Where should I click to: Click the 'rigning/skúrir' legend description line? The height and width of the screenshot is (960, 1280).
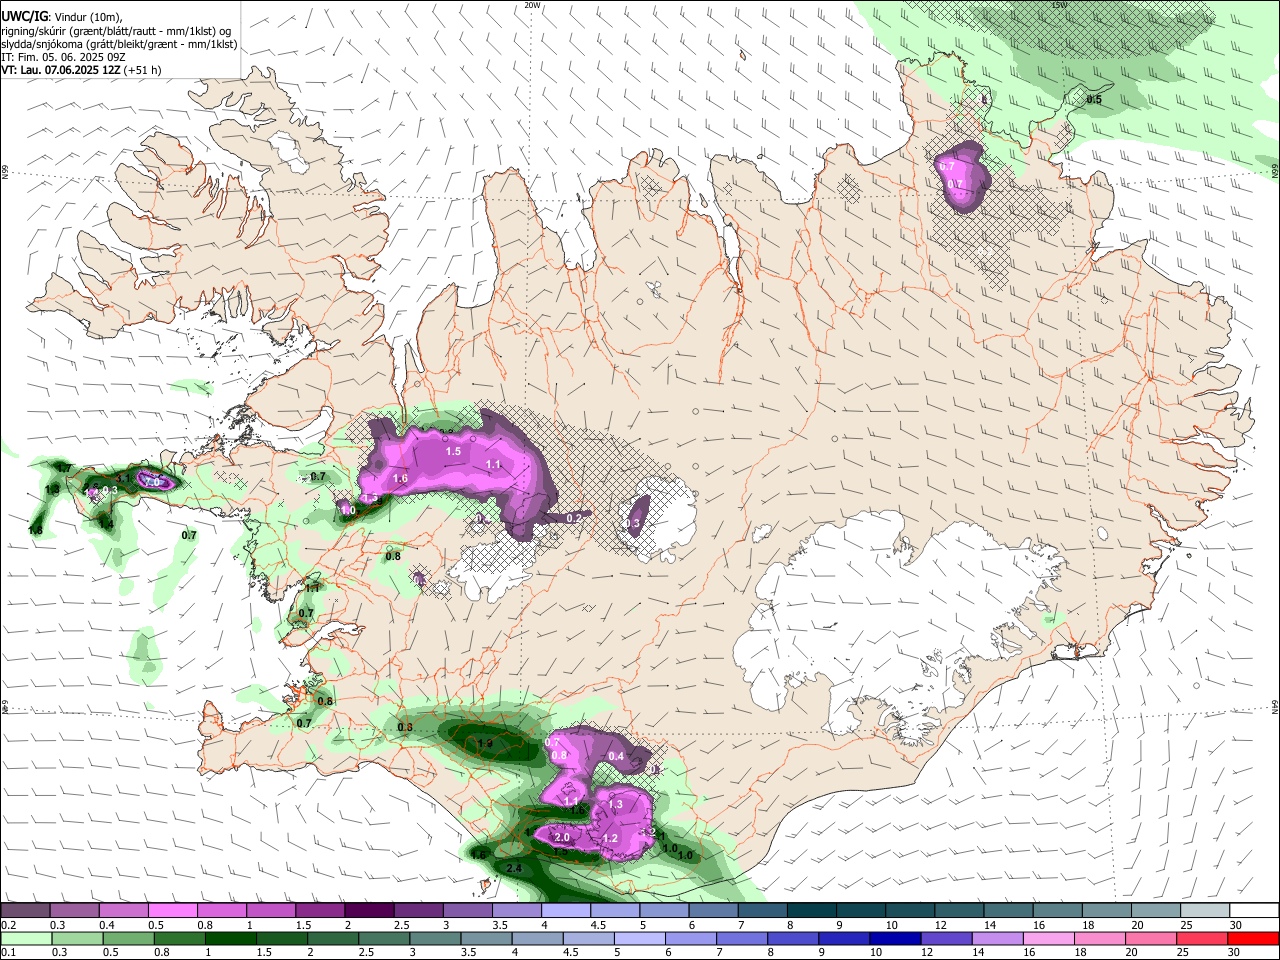(116, 30)
